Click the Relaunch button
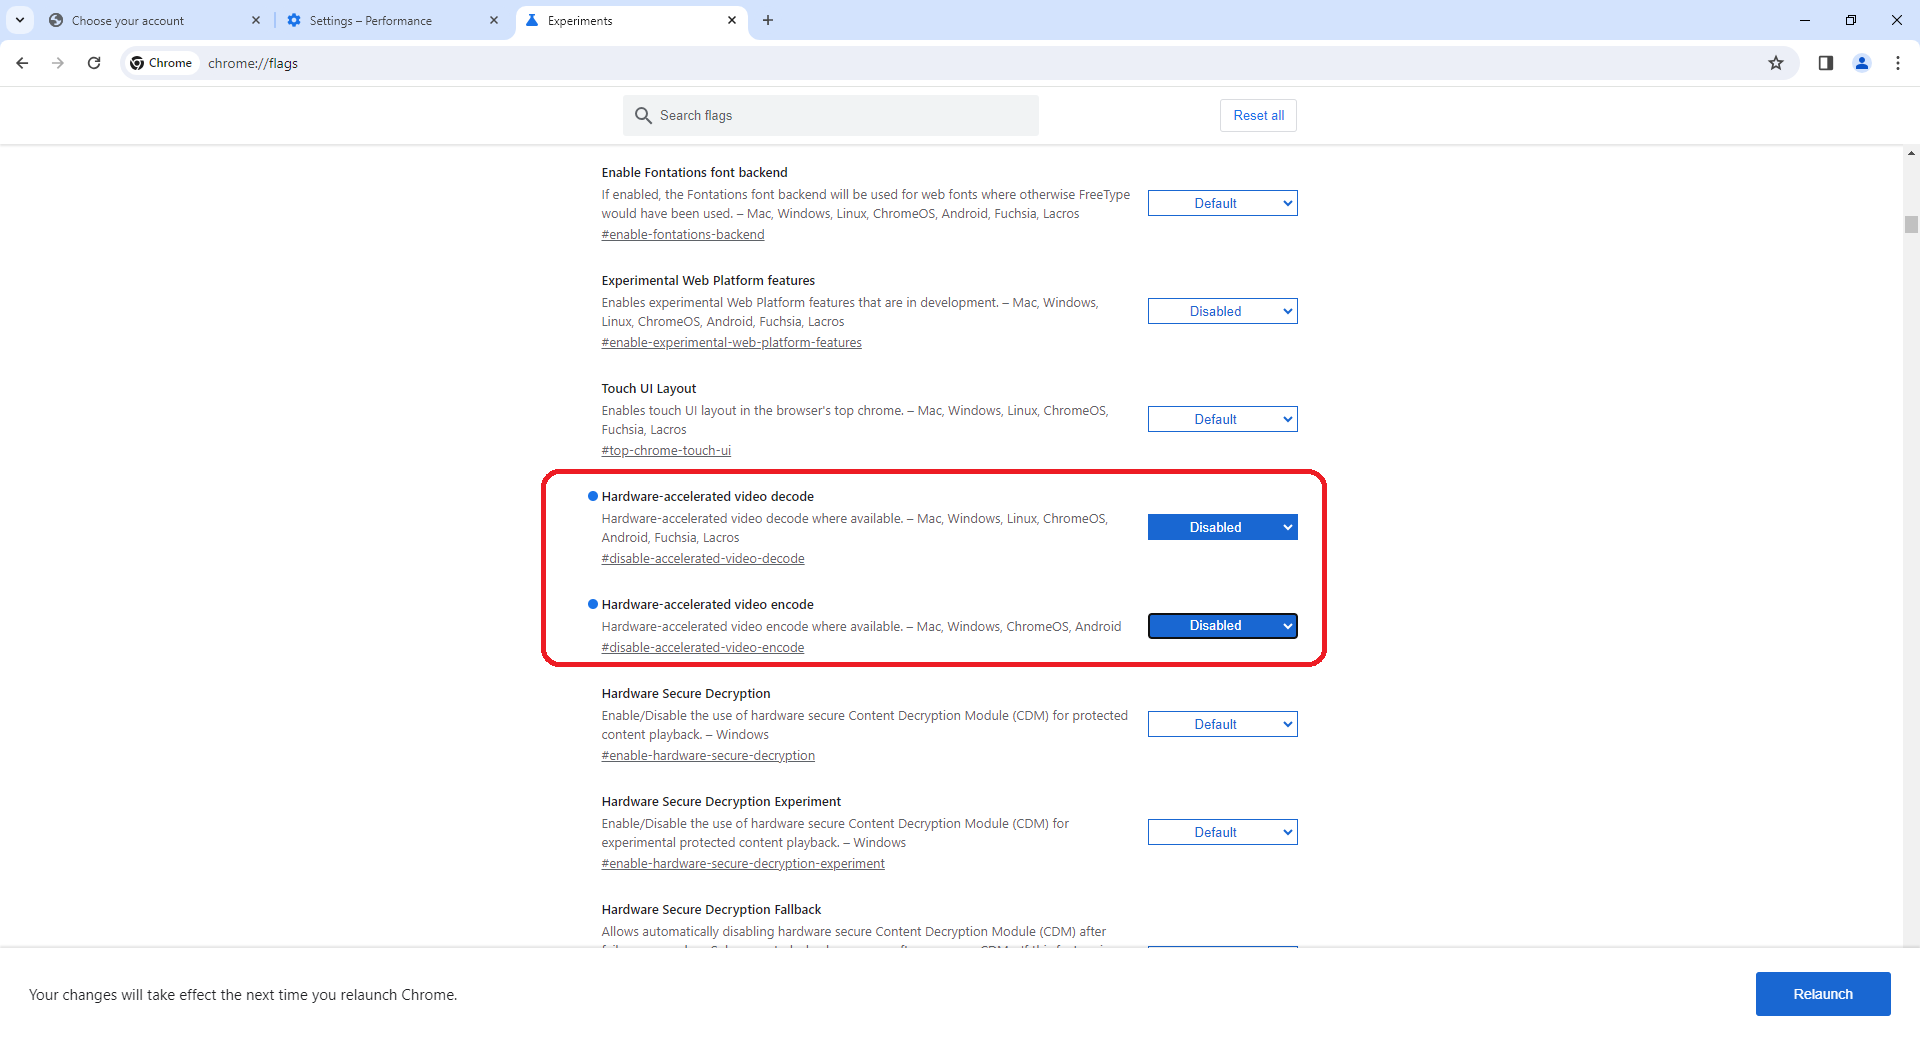This screenshot has height=1040, width=1920. coord(1822,994)
